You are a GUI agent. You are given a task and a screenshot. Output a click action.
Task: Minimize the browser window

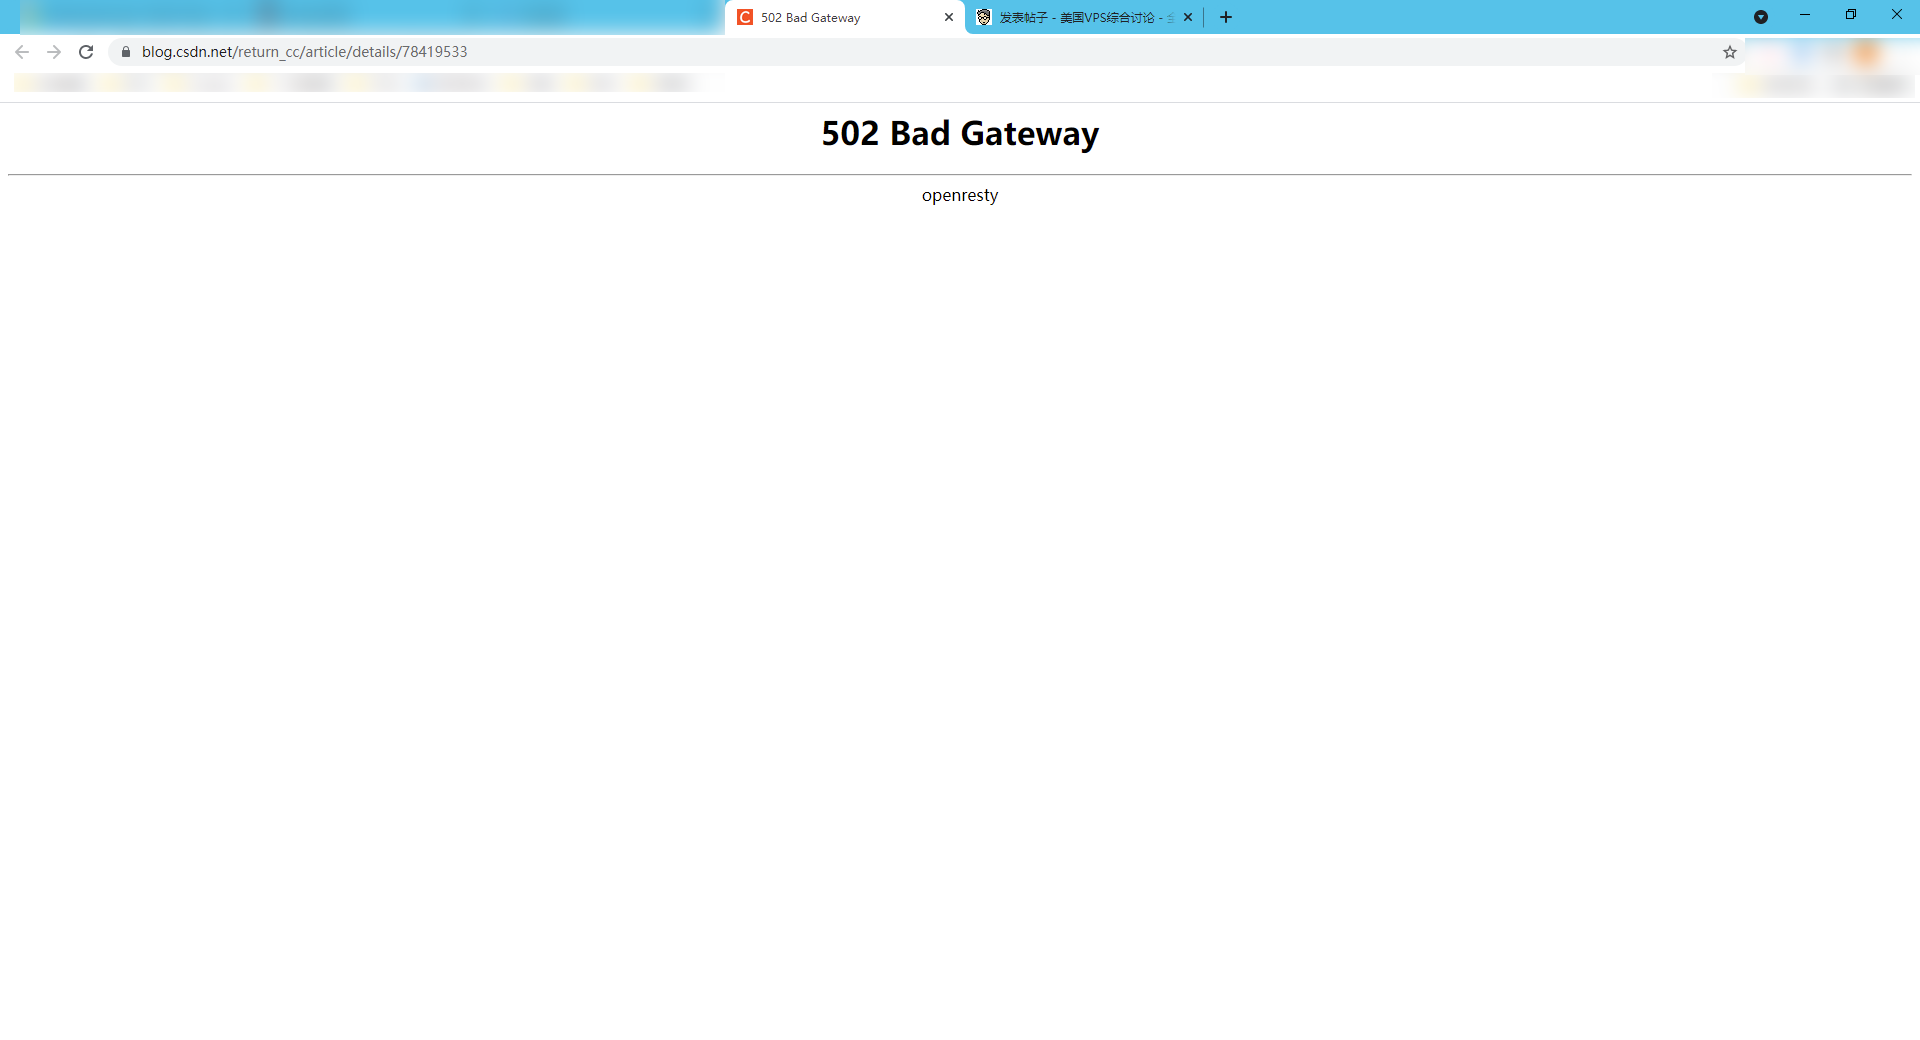1805,15
